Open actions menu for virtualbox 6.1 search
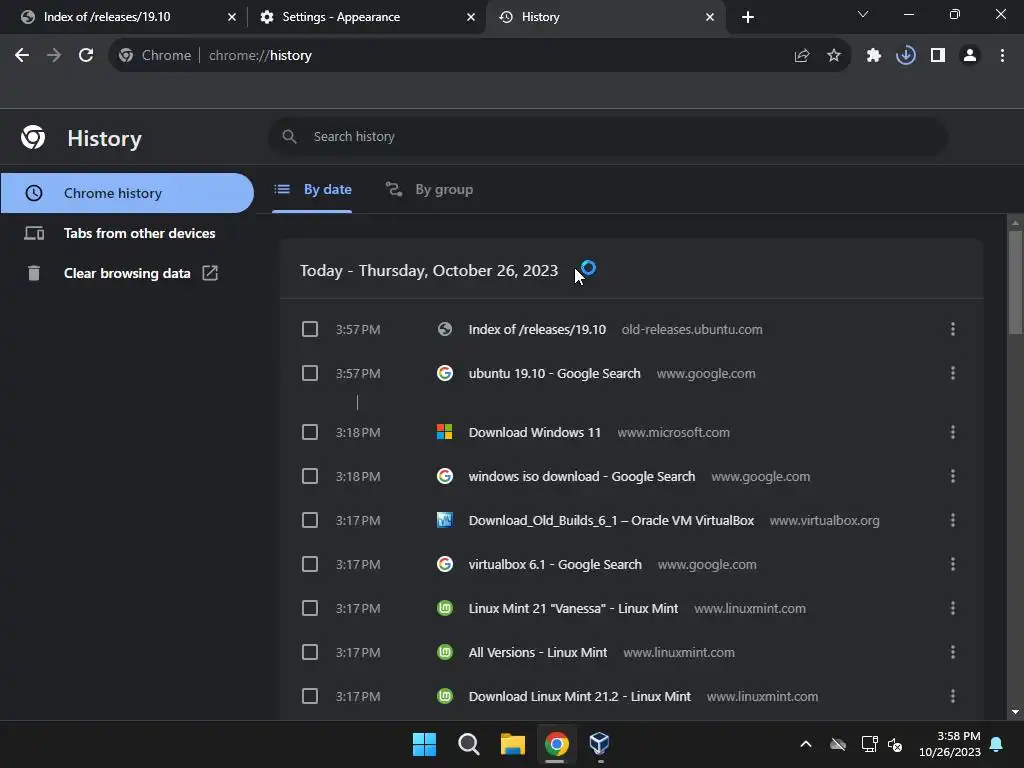Viewport: 1024px width, 768px height. pos(953,564)
